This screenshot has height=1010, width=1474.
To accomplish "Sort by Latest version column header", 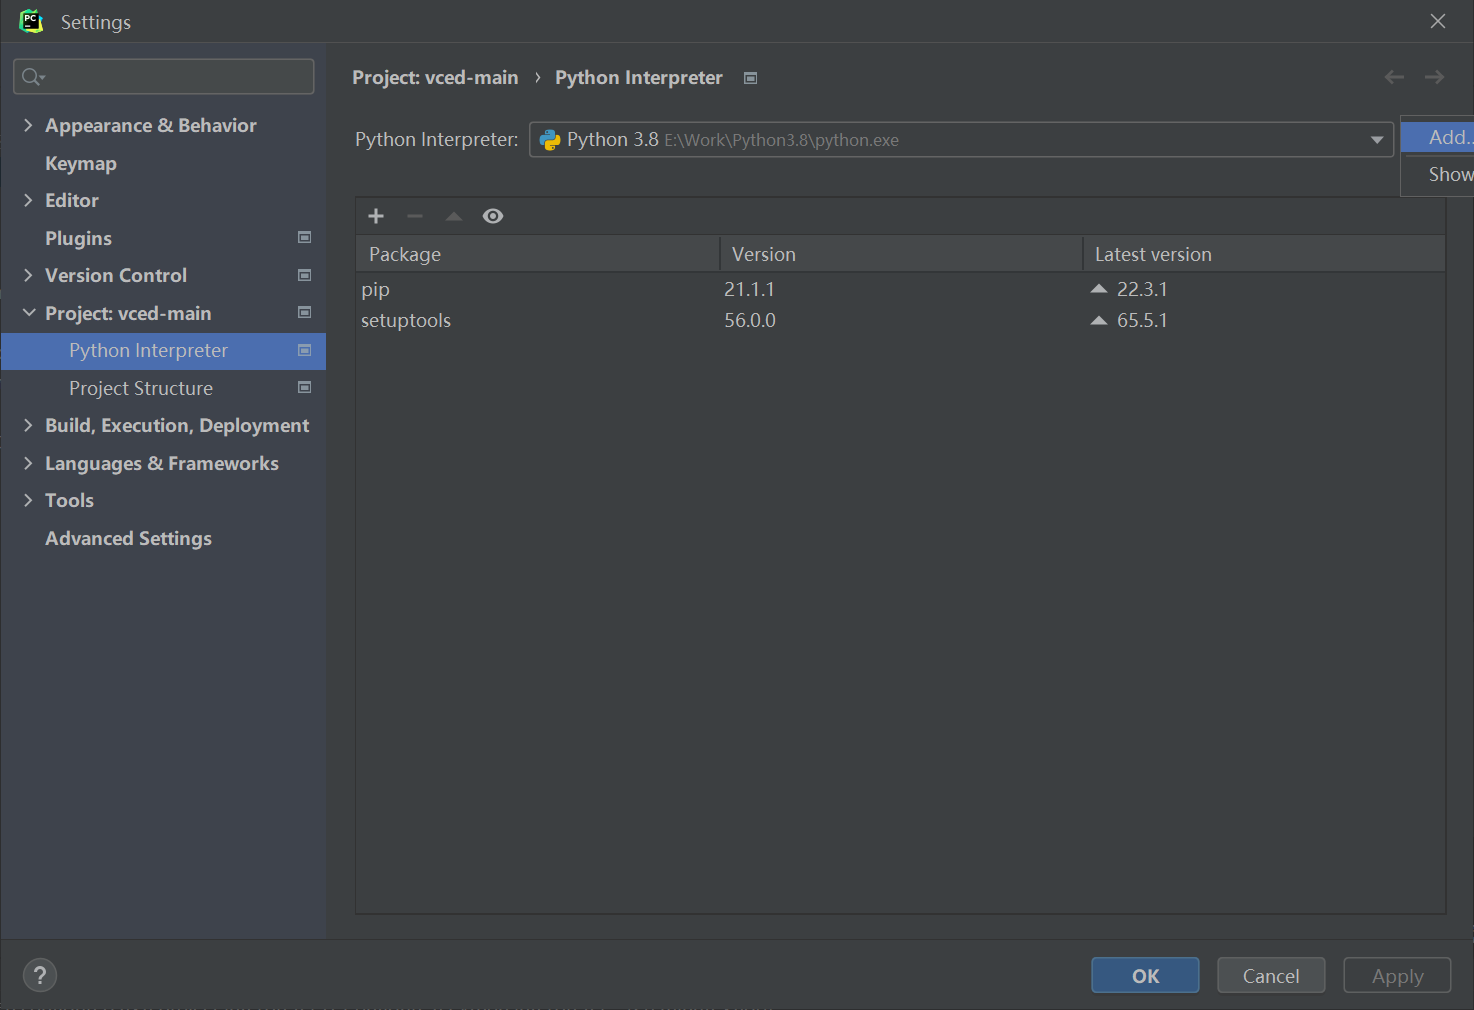I will (1264, 254).
